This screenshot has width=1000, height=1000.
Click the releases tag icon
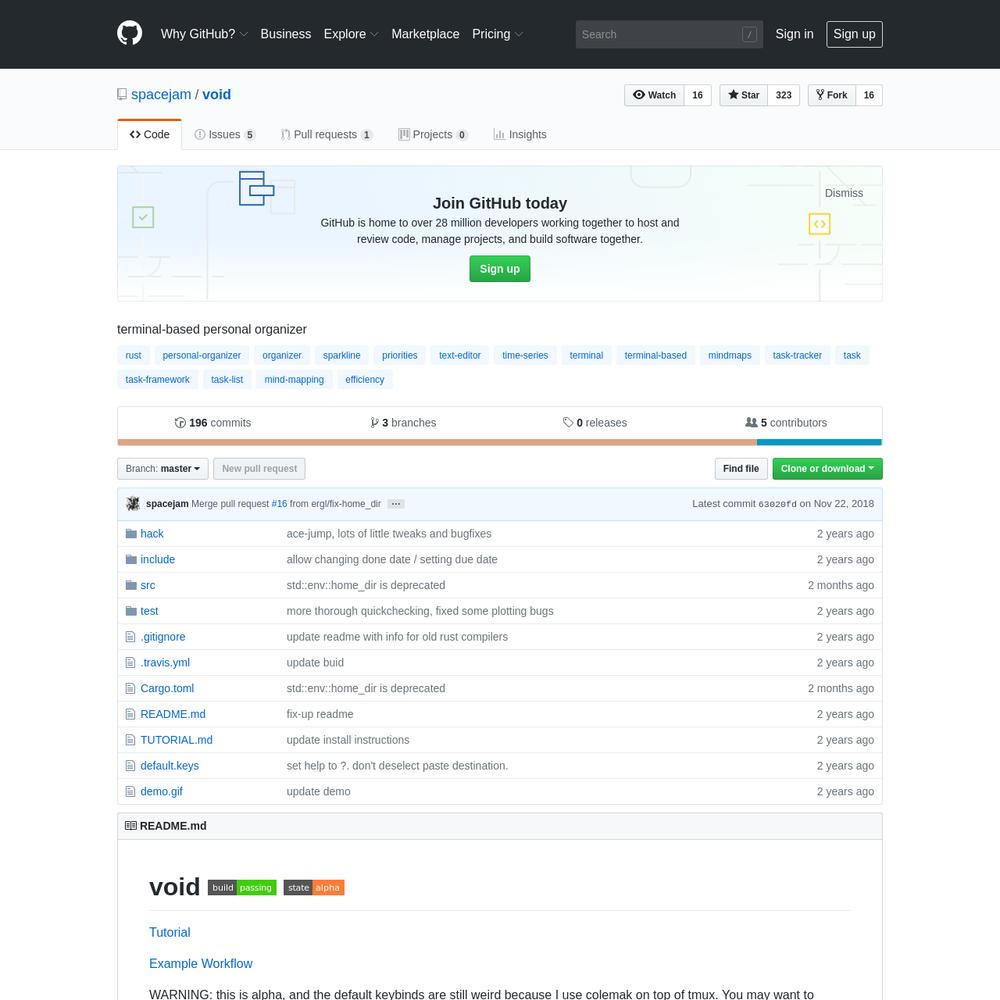(568, 422)
